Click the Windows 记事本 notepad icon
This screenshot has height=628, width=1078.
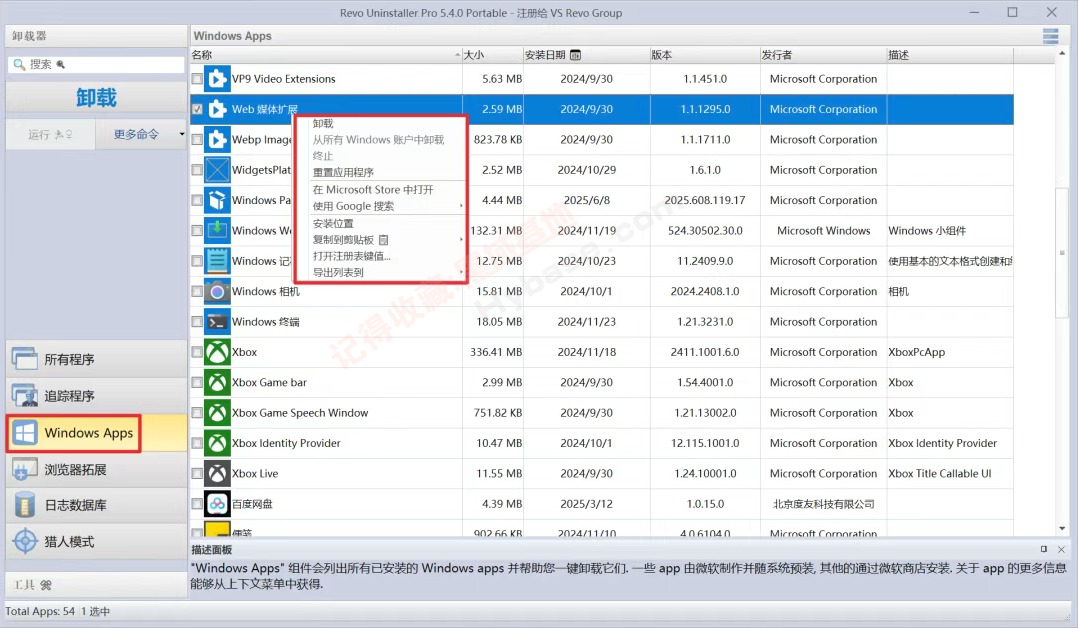pos(217,261)
